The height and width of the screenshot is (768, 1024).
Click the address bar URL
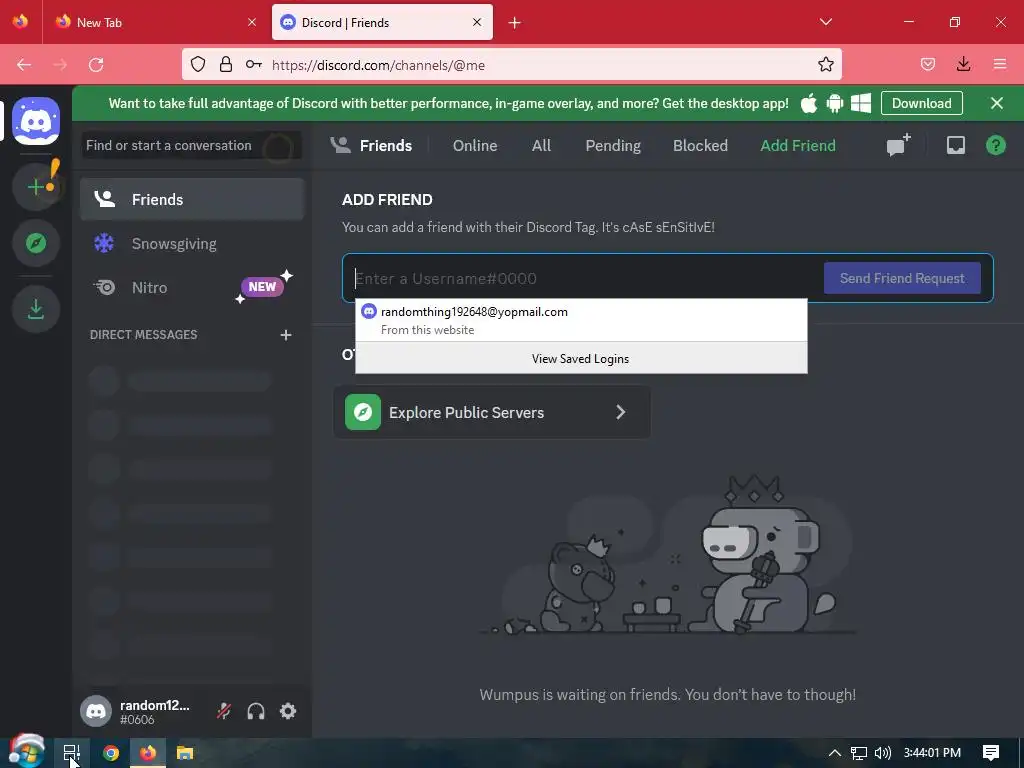coord(378,65)
